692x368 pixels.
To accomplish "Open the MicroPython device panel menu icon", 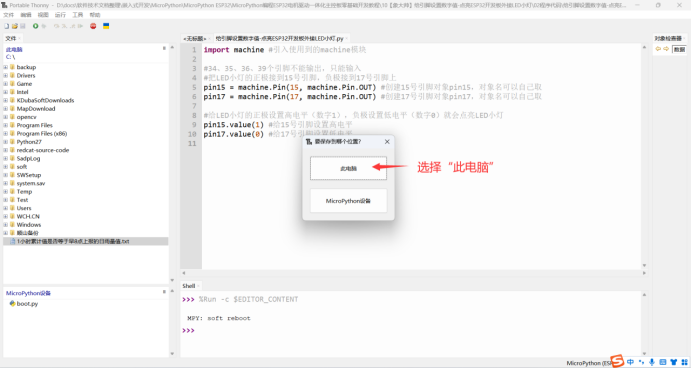I will coord(164,292).
